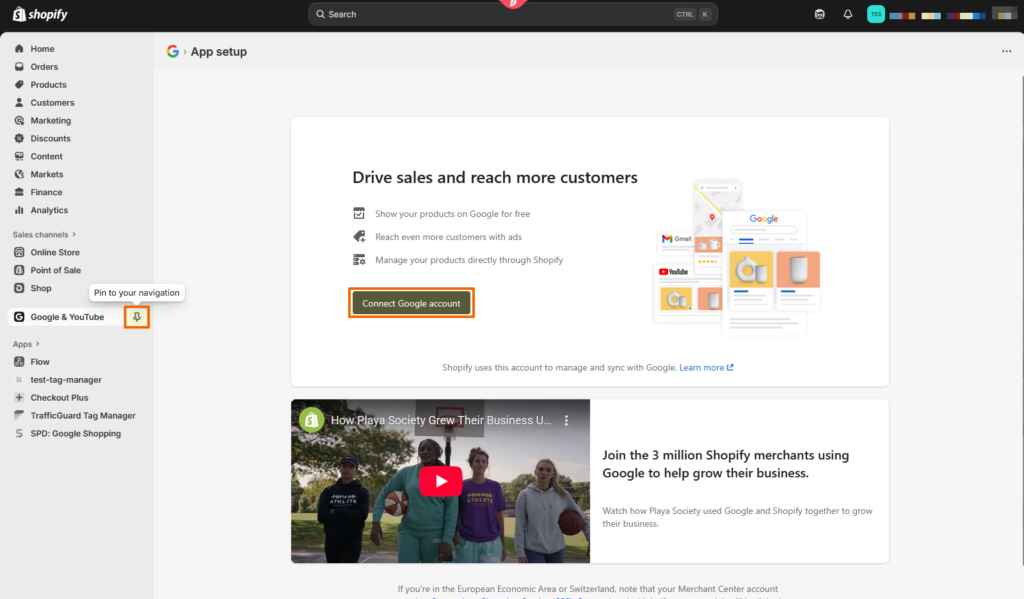Open SPD: Google Shopping app

coord(75,434)
